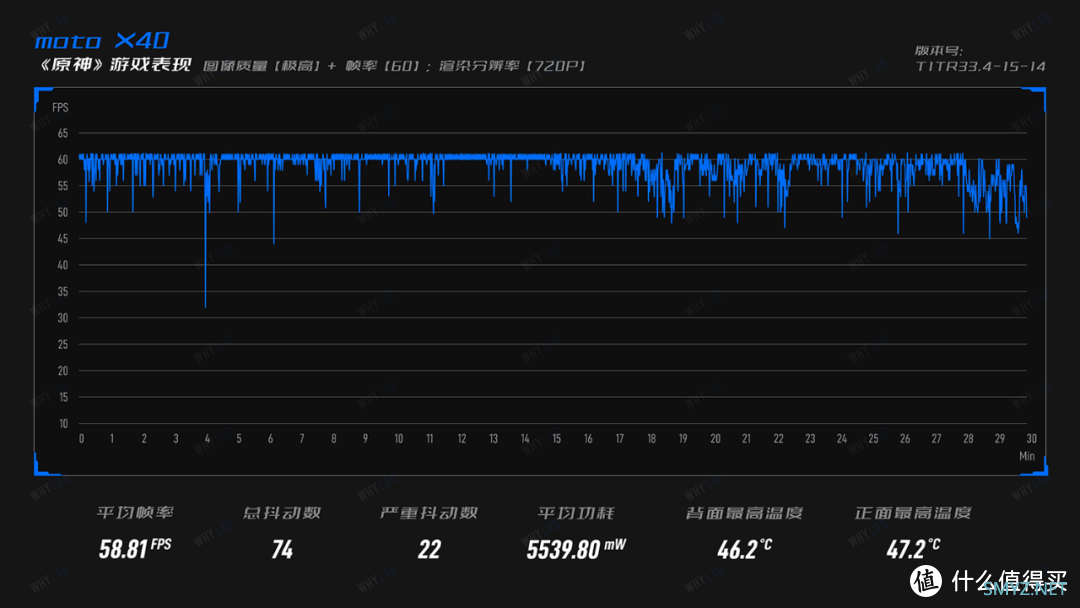1080x608 pixels.
Task: Click the deepest FPS dip near minute 4
Action: tap(205, 305)
